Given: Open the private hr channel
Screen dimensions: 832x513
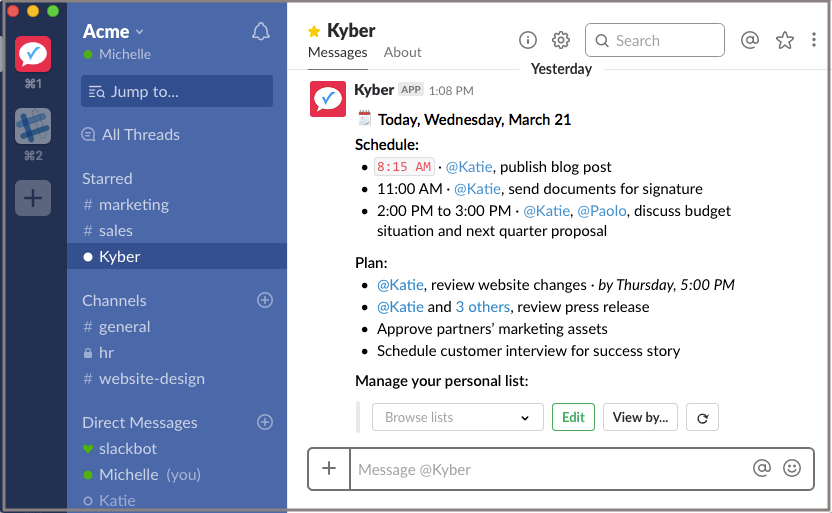Looking at the screenshot, I should click(99, 353).
